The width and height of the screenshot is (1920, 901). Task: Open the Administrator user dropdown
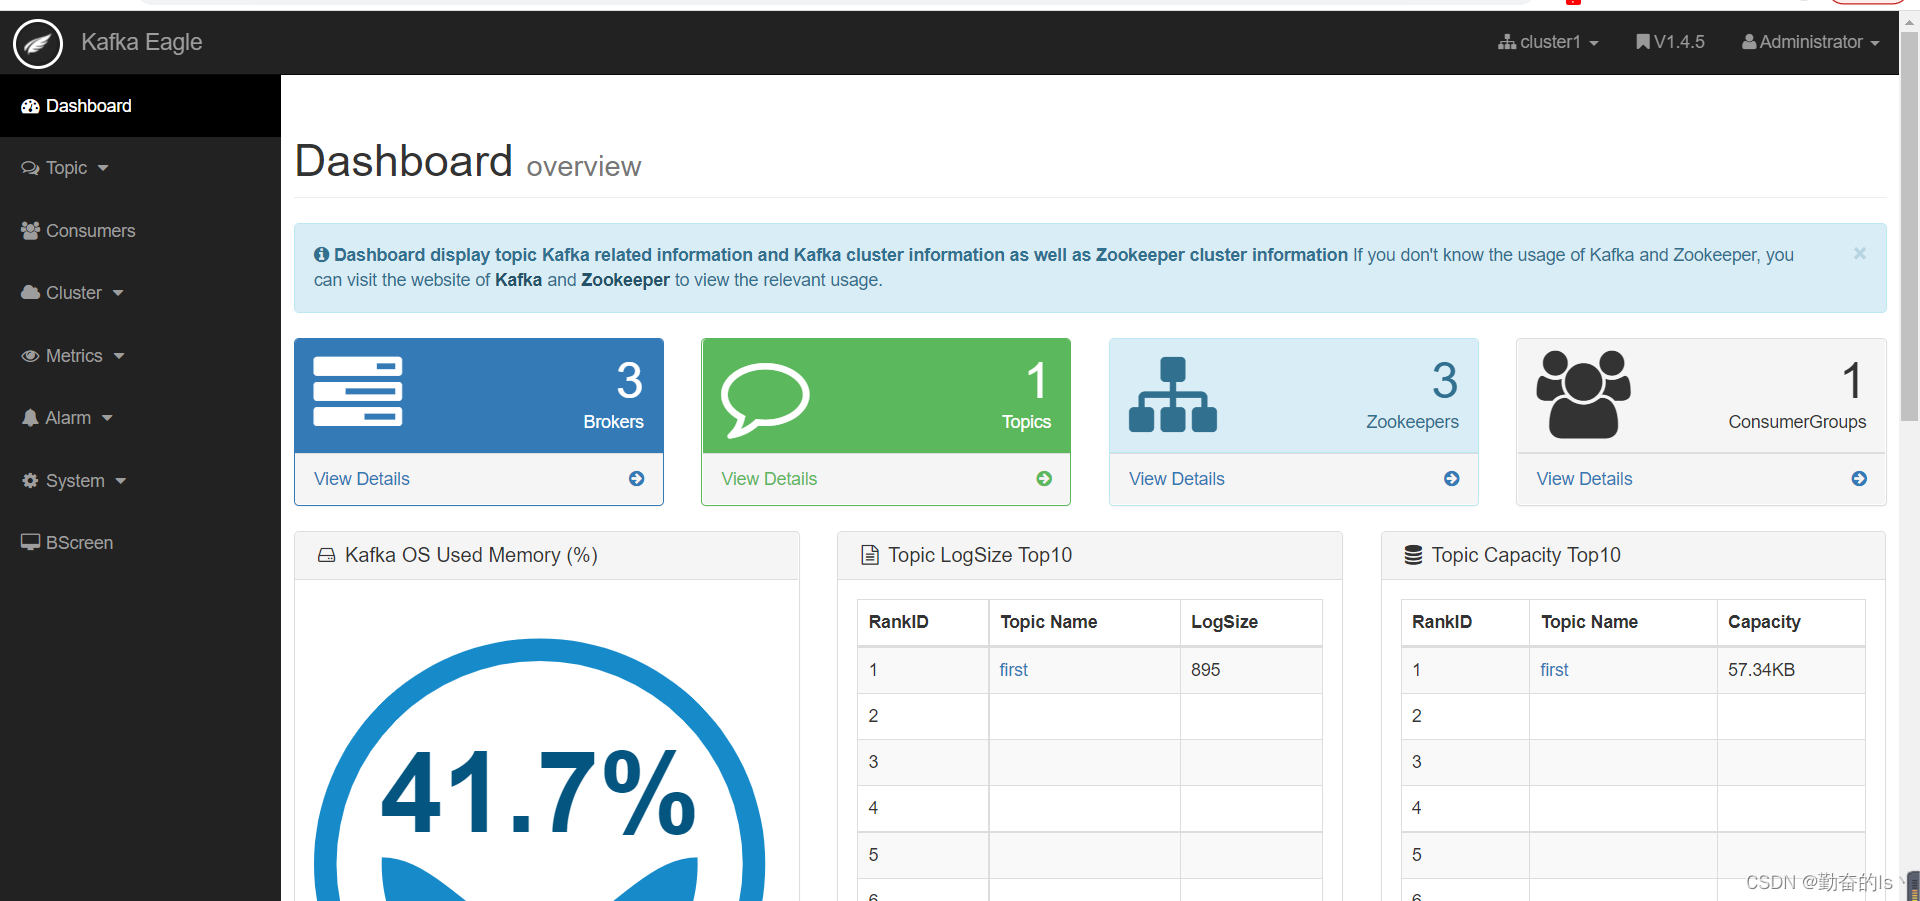[x=1810, y=42]
